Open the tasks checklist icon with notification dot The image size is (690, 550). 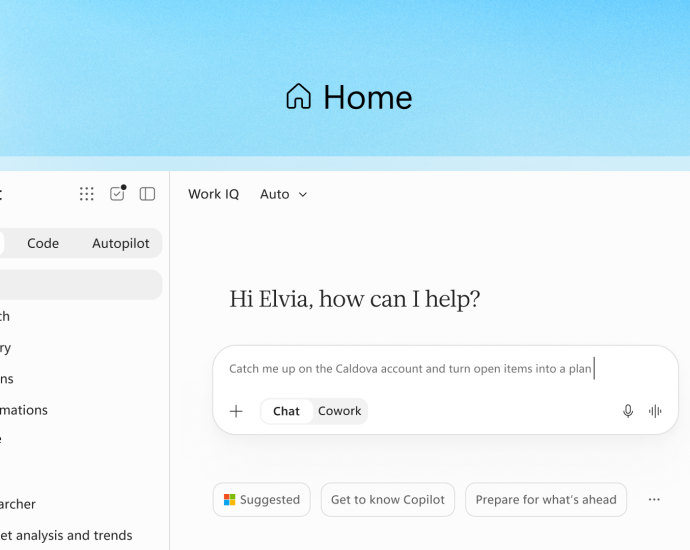117,193
